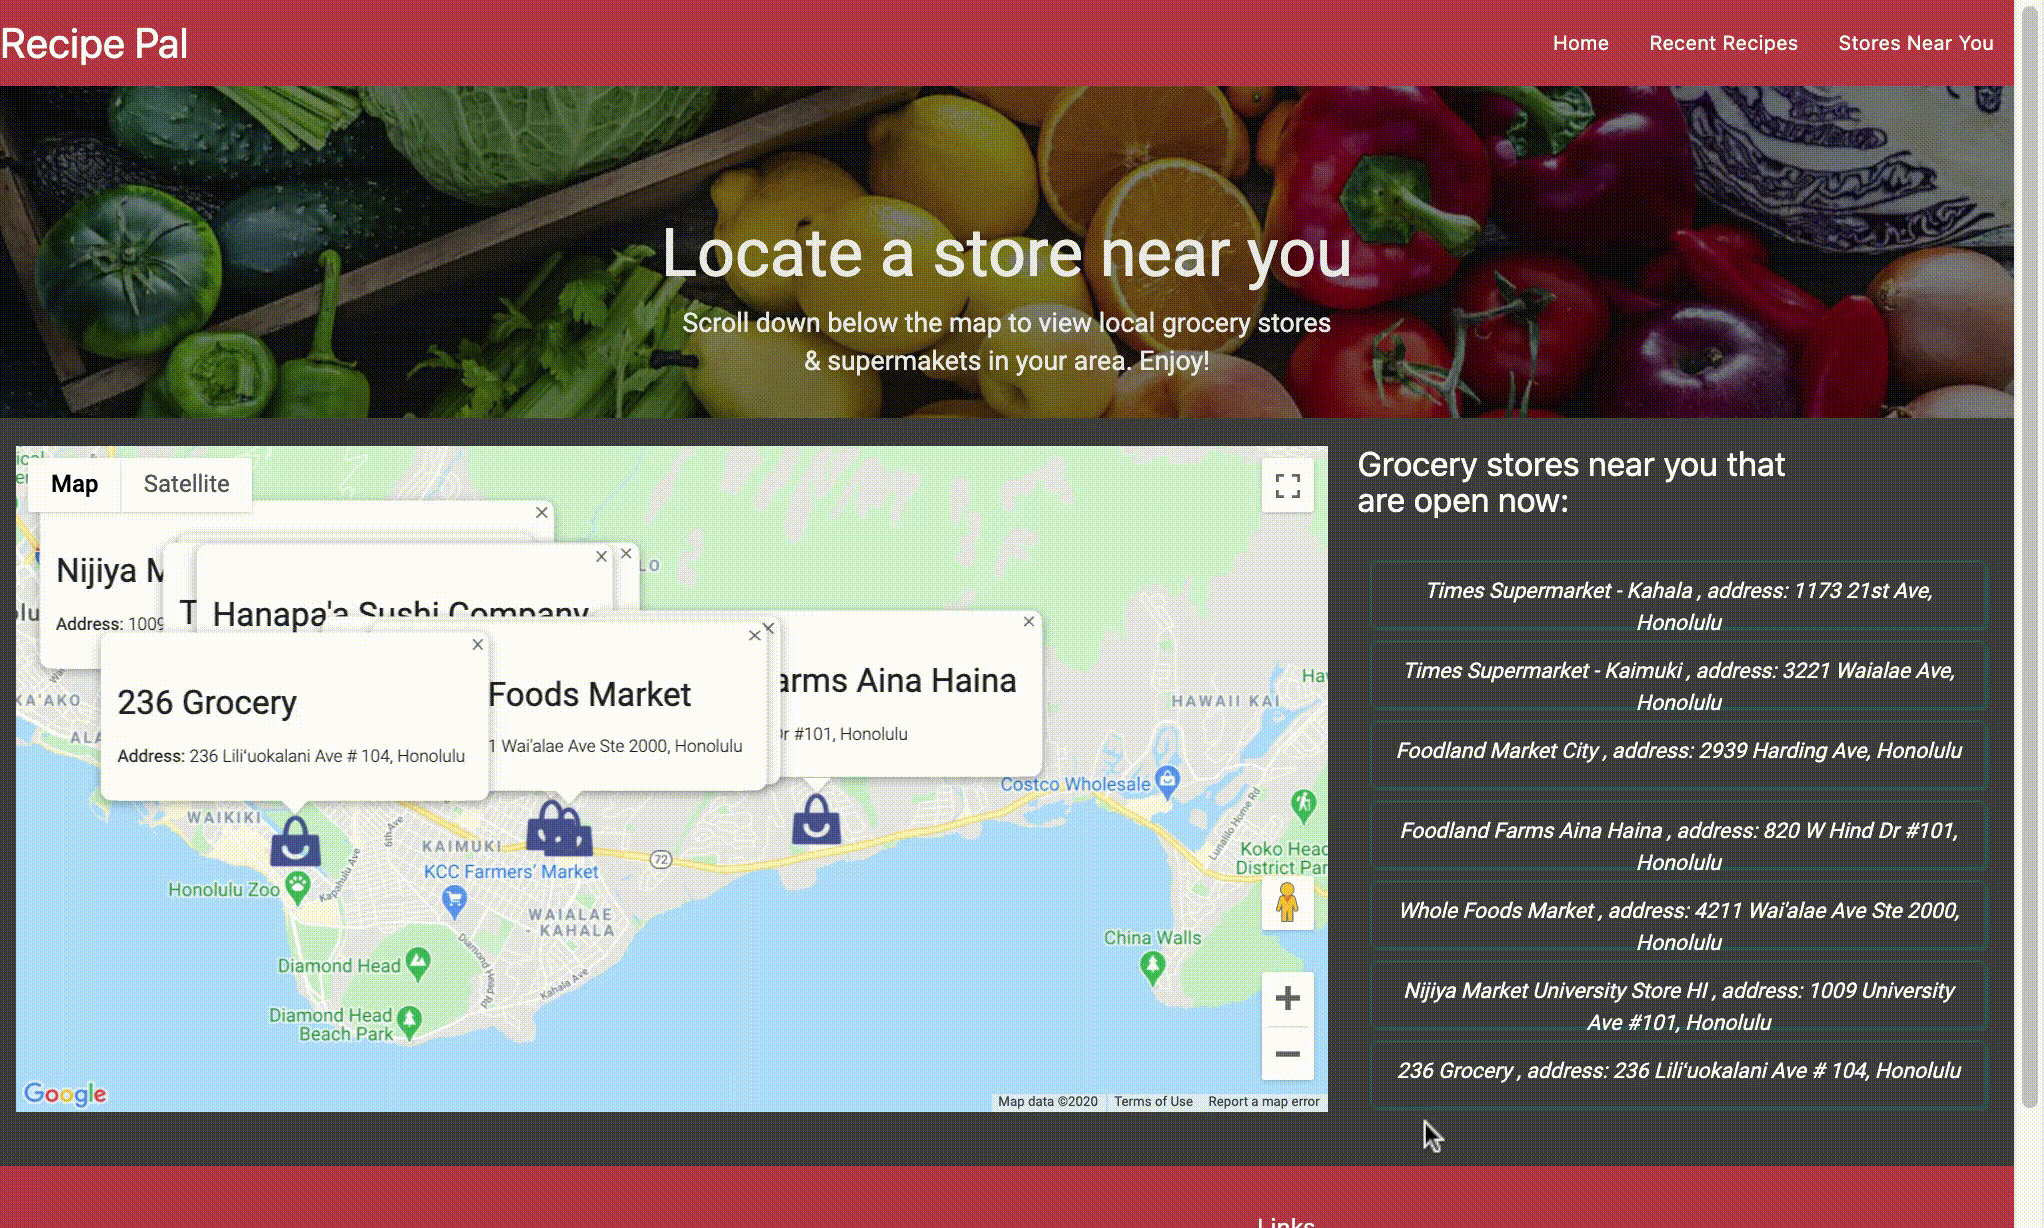Click Stores Near You navigation link

coord(1916,42)
